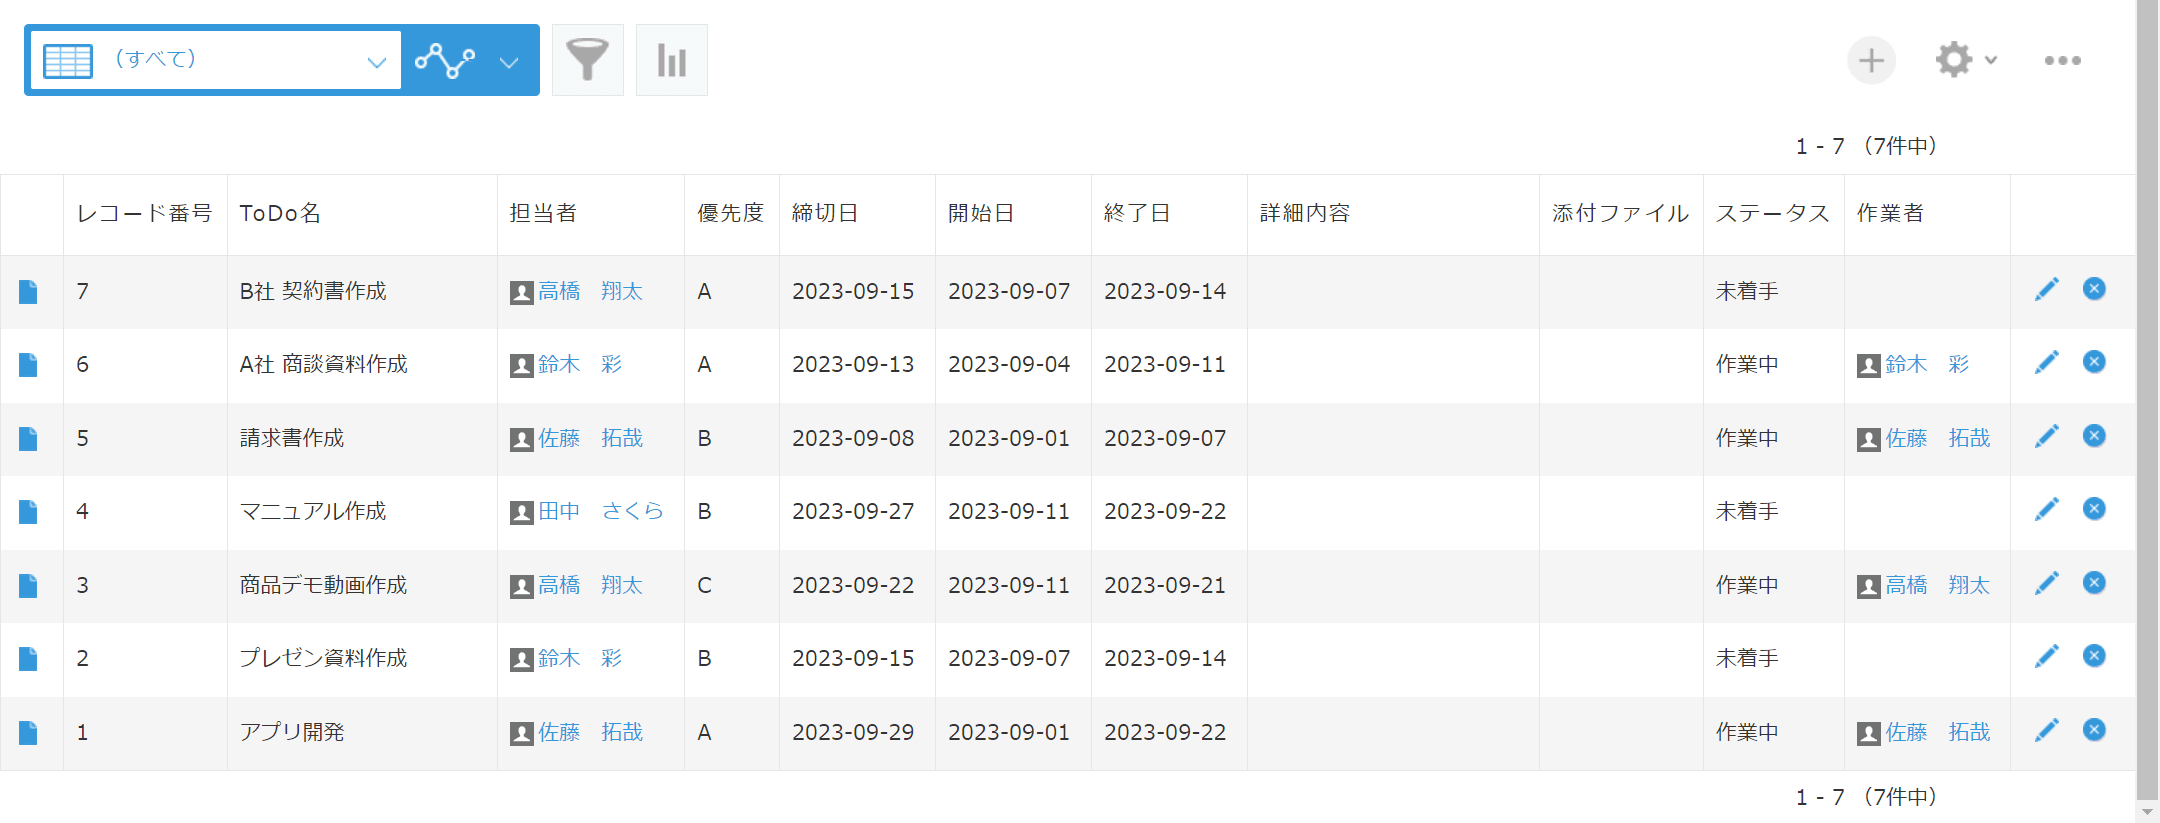Delete record 6 with the x icon

coord(2094,362)
